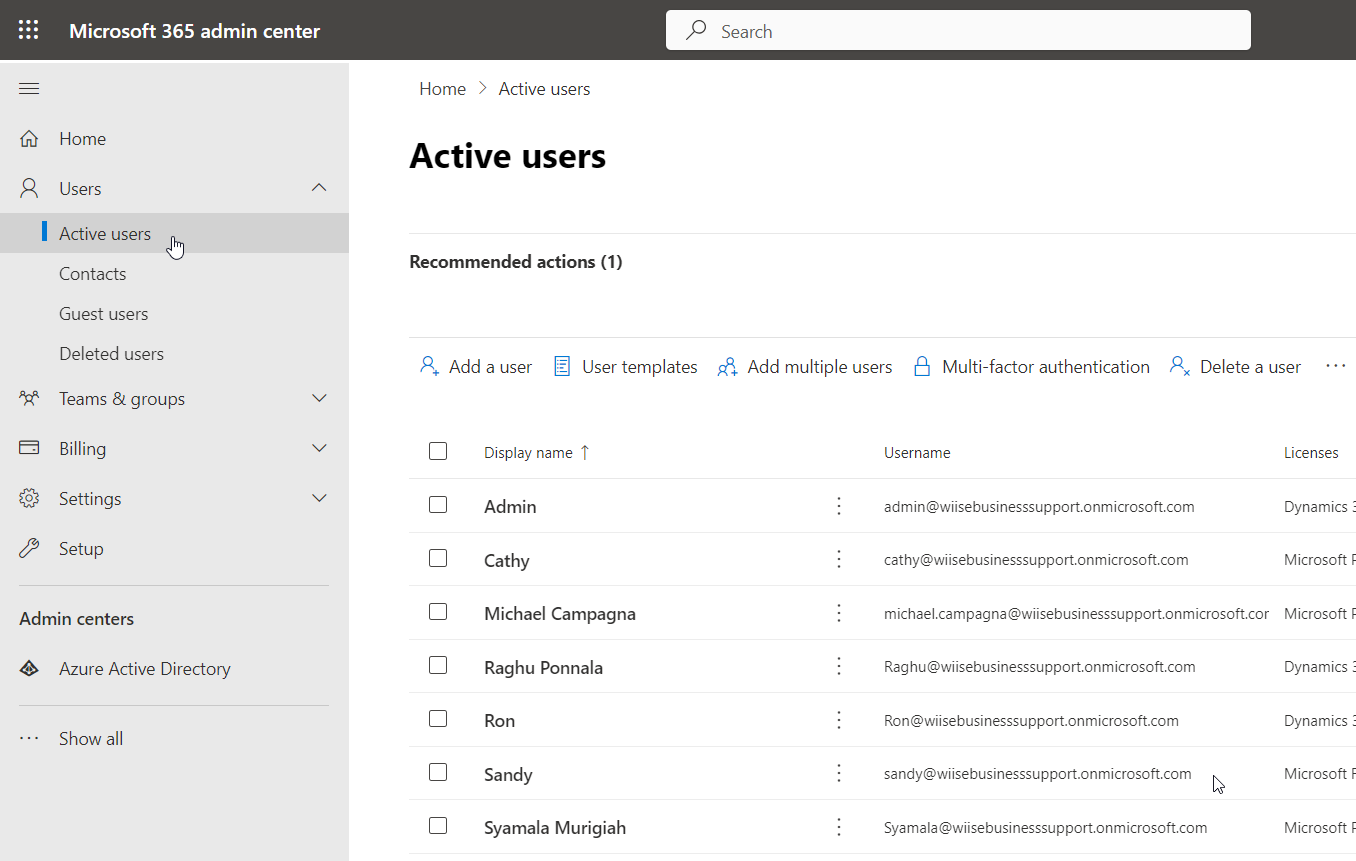Open more actions for Admin row
Screen dimensions: 1356x861
839,506
